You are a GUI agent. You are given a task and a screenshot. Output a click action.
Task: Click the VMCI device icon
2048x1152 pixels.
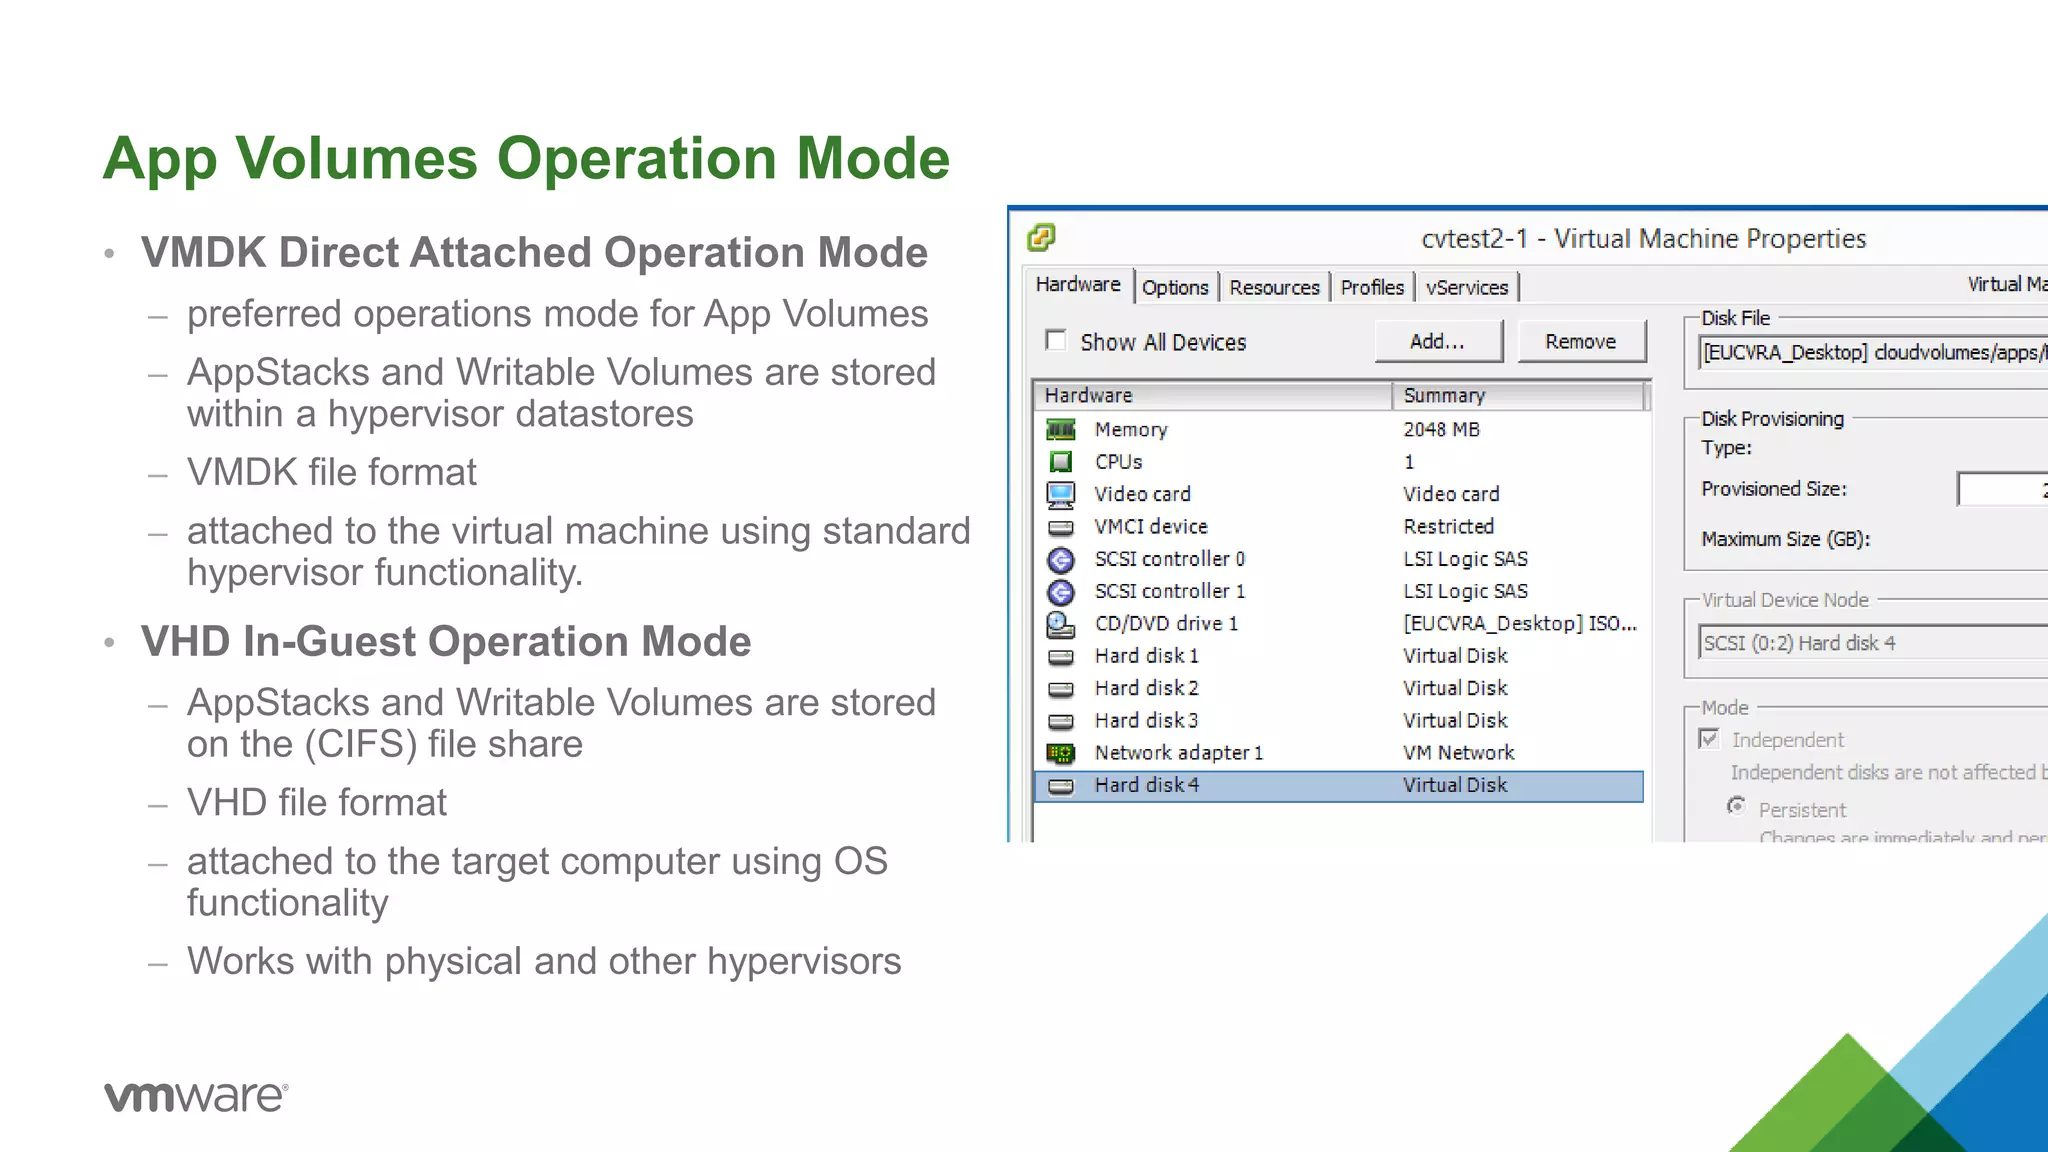(1060, 527)
